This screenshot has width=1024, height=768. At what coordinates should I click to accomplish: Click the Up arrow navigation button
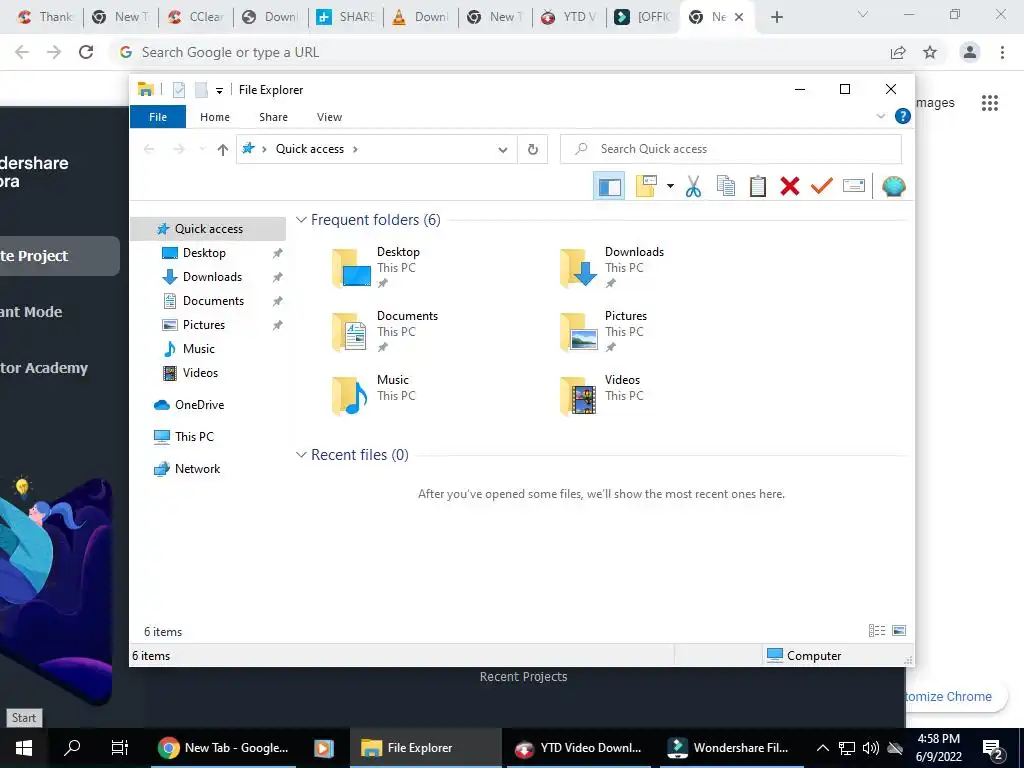pyautogui.click(x=223, y=150)
